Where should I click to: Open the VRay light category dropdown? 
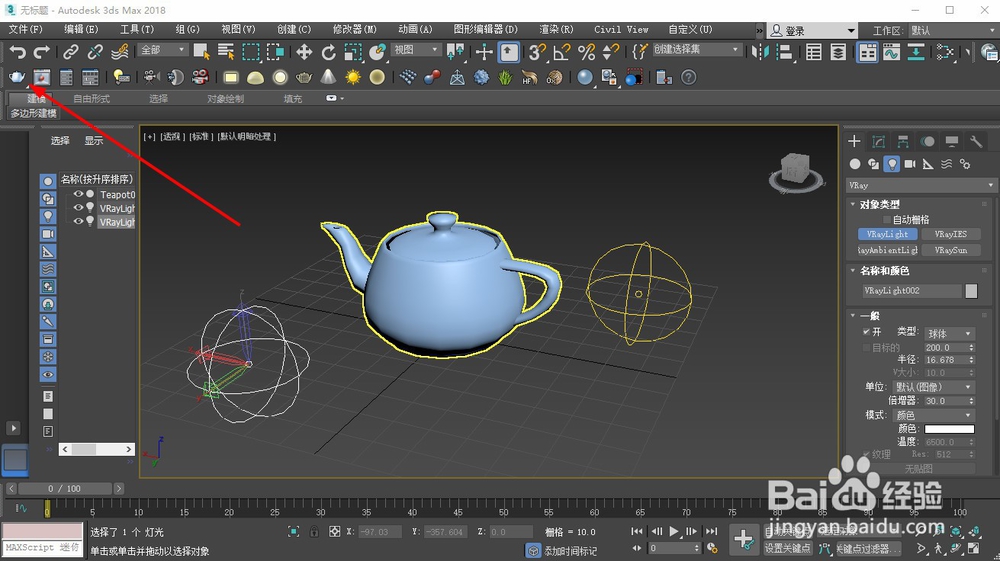[921, 185]
